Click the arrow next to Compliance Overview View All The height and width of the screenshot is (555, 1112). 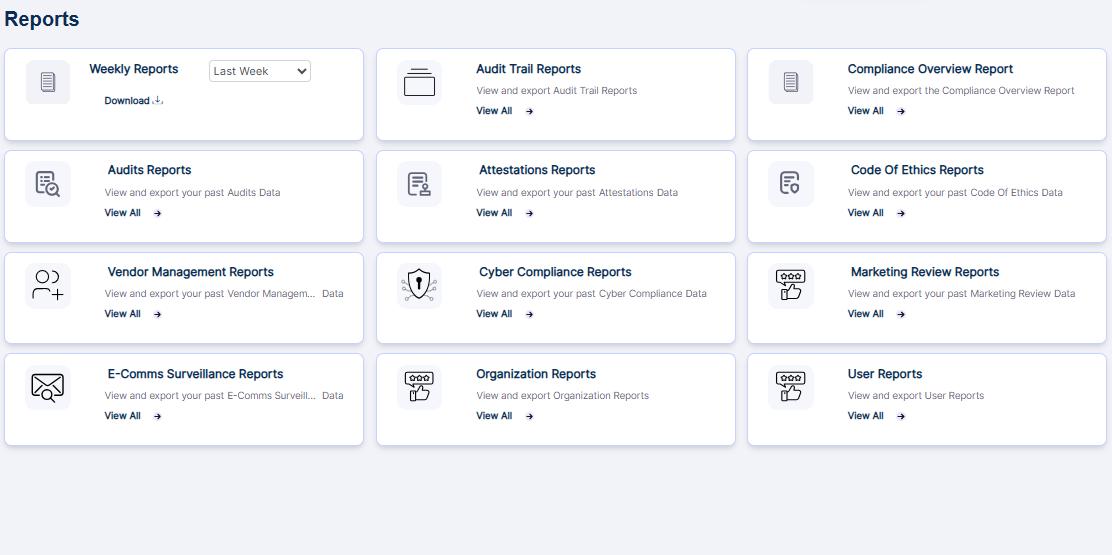pyautogui.click(x=901, y=111)
